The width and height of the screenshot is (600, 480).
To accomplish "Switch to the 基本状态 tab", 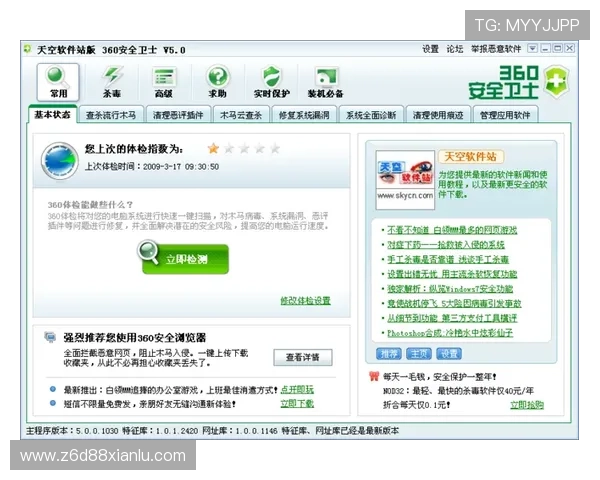I will [x=52, y=114].
